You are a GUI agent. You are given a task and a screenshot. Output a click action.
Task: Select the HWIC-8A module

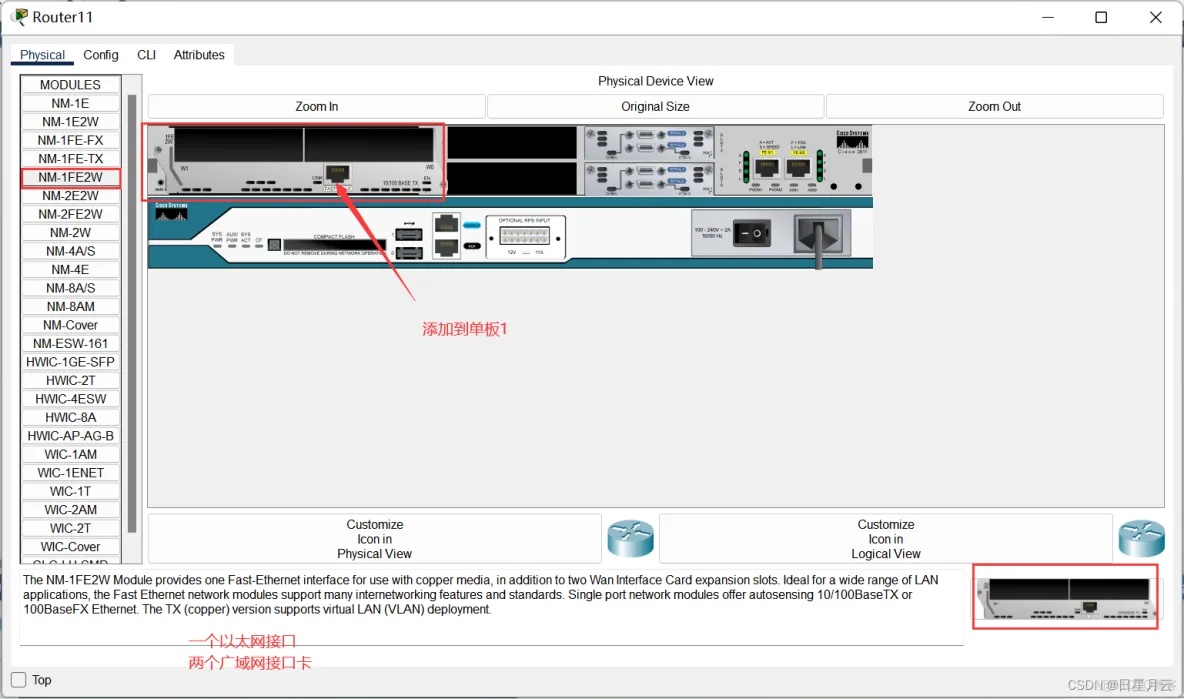tap(70, 417)
